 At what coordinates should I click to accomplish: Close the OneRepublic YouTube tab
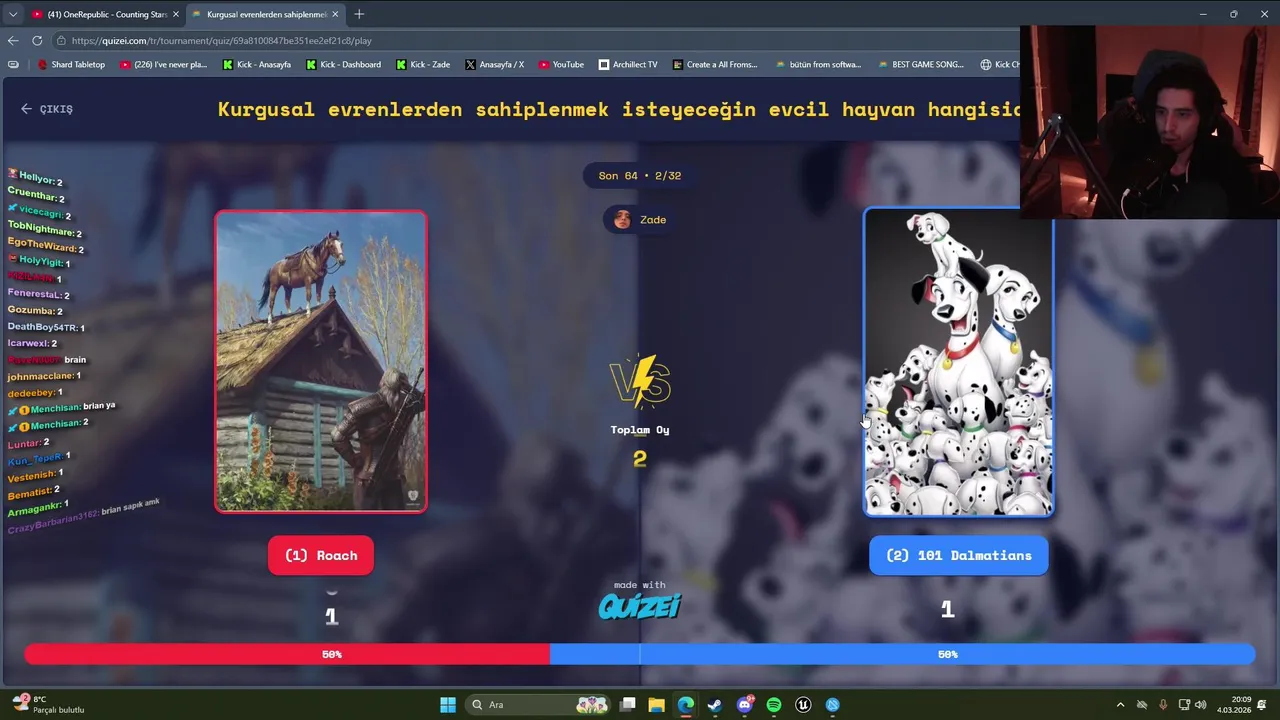point(175,14)
